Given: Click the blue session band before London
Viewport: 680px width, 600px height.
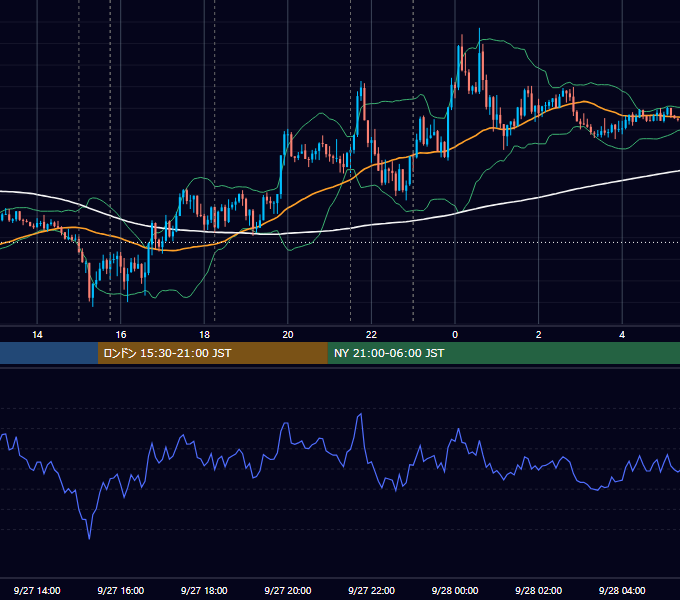Looking at the screenshot, I should tap(49, 353).
